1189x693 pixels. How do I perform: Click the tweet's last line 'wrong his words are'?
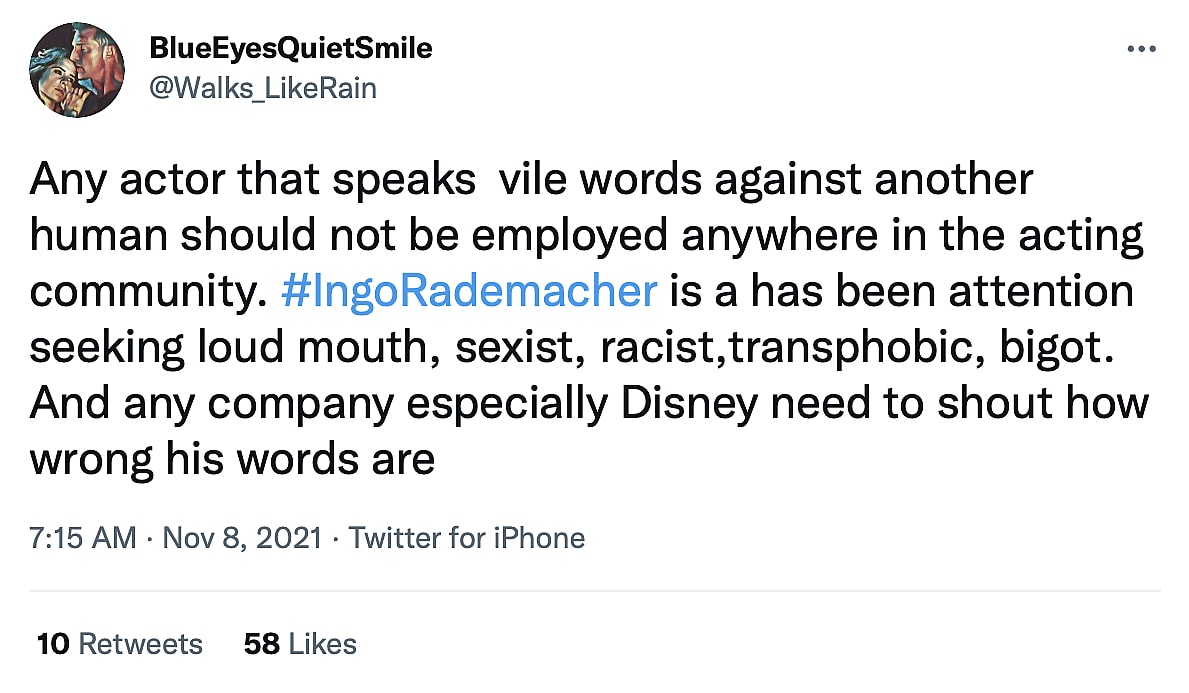click(232, 459)
